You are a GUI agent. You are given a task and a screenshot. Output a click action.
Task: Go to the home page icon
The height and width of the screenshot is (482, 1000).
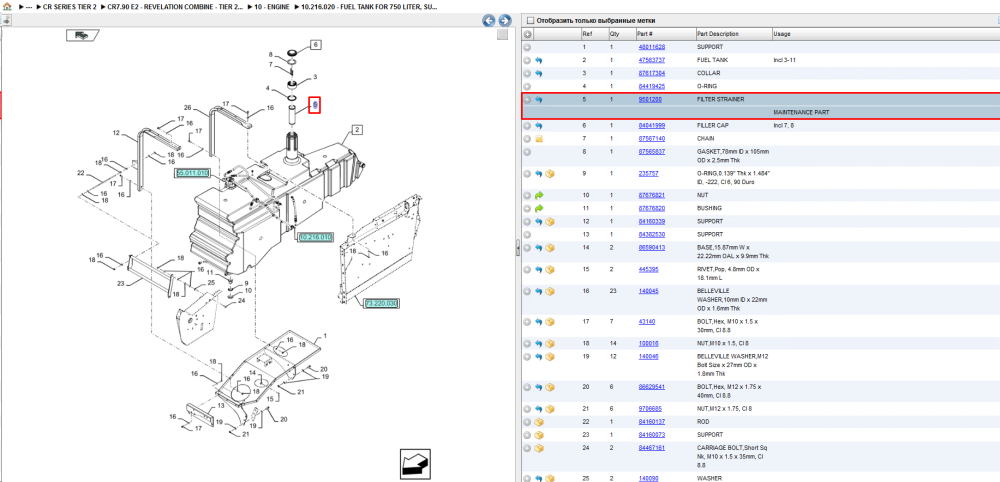pos(7,6)
